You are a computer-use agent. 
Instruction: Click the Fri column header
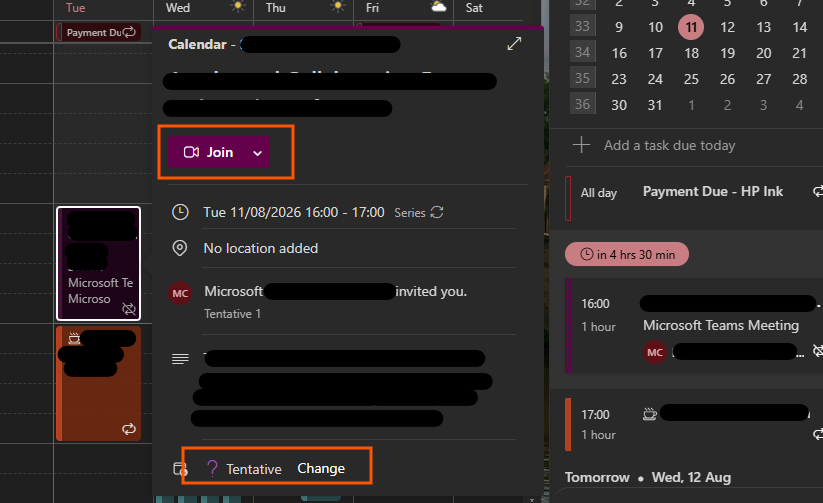pos(372,8)
